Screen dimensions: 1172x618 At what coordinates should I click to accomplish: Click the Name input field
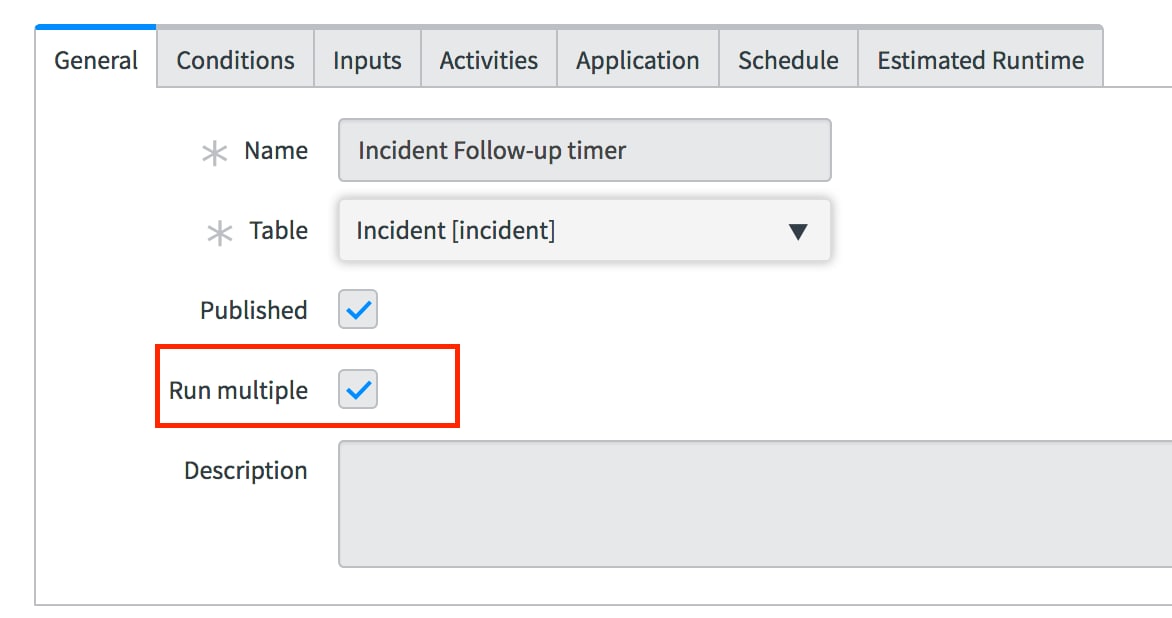(x=585, y=150)
